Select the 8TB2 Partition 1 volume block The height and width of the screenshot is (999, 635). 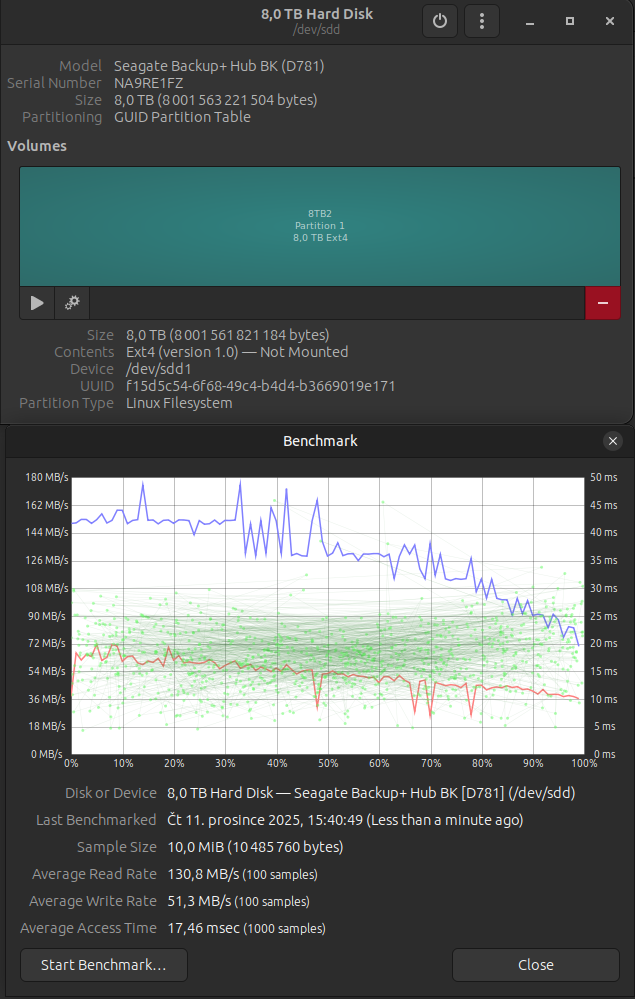pos(319,226)
